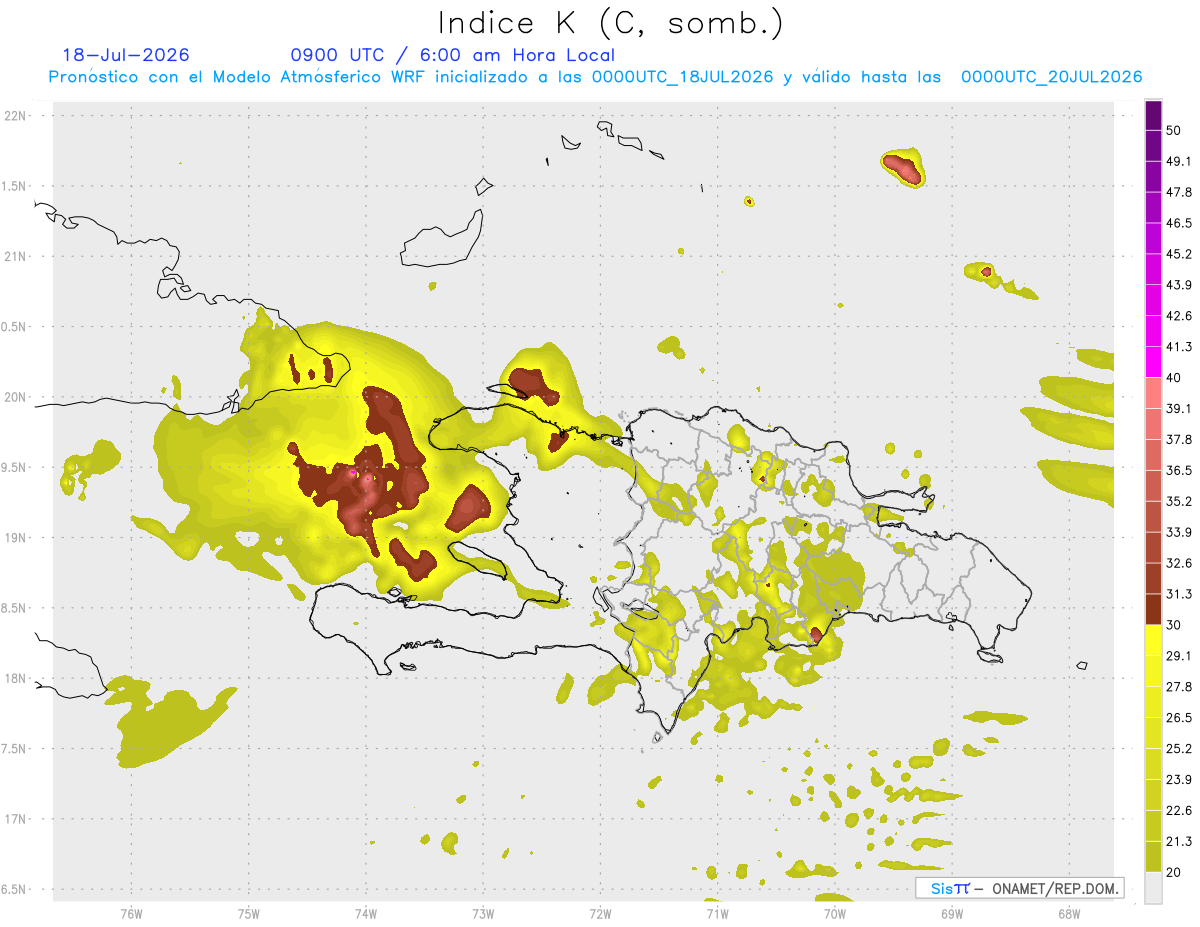The image size is (1200, 927).
Task: Click the "21N" latitude label
Action: tap(16, 257)
